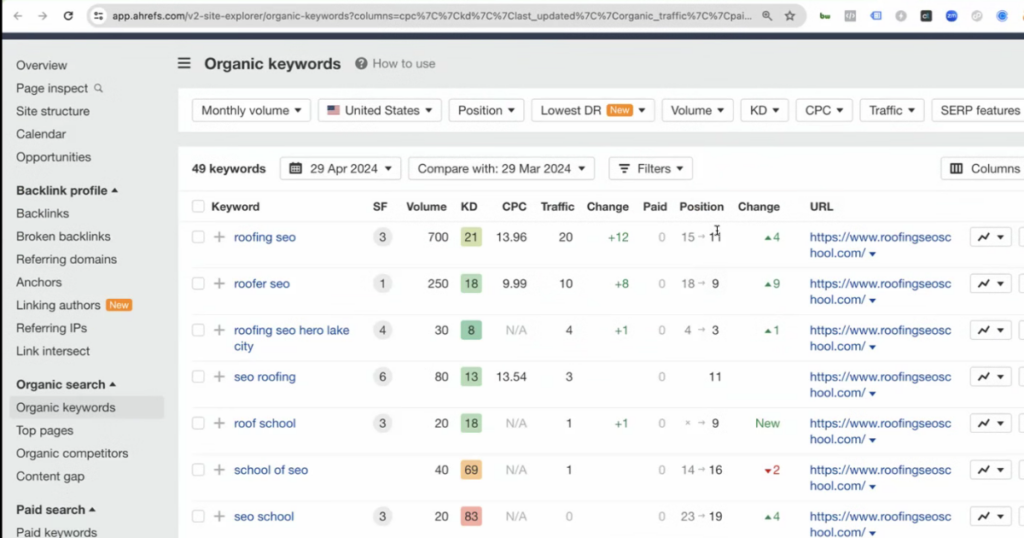Open the trend chart button for roofer seo
The image size is (1024, 538).
(991, 283)
